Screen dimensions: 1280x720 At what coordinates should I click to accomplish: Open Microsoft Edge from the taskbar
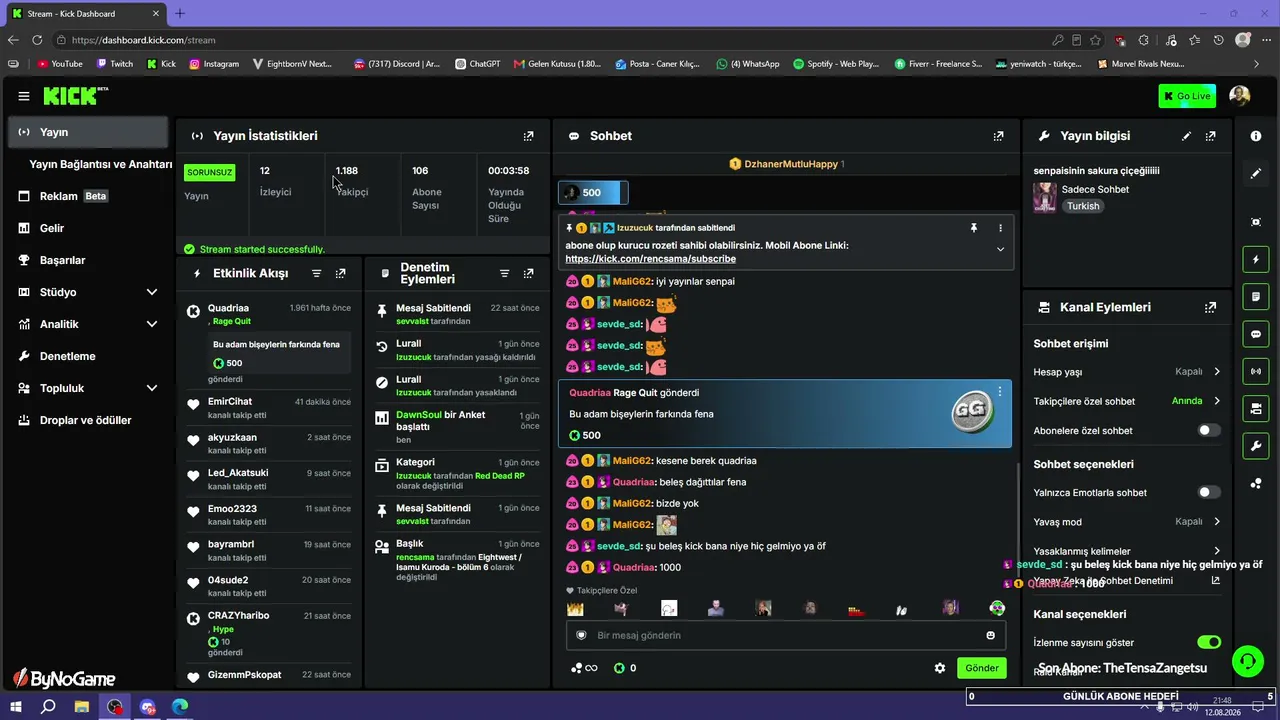tap(180, 706)
